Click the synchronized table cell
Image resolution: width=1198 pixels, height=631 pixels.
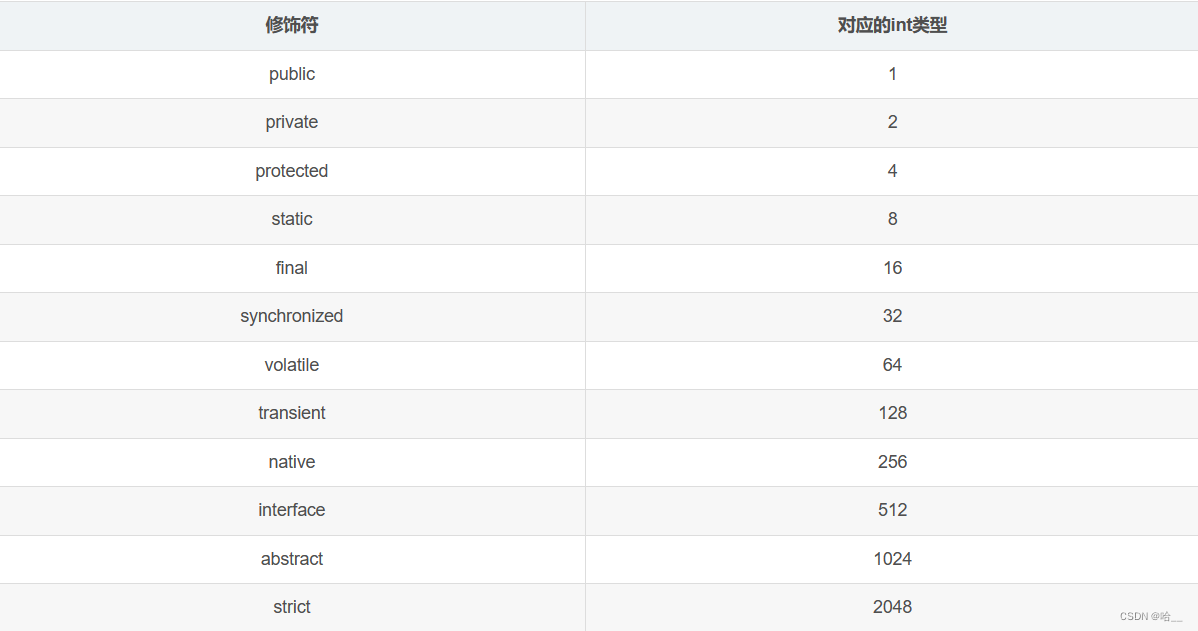click(x=292, y=316)
